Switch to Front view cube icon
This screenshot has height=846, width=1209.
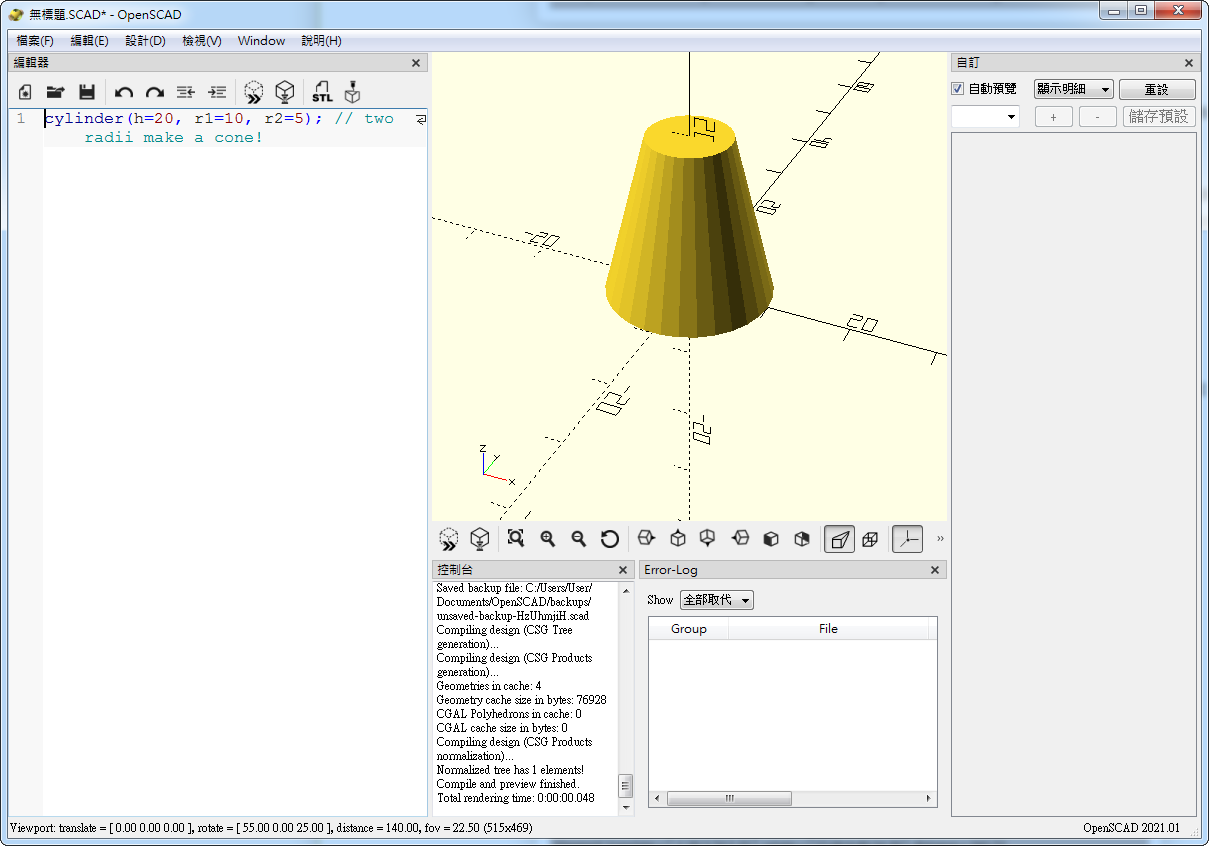pyautogui.click(x=771, y=538)
